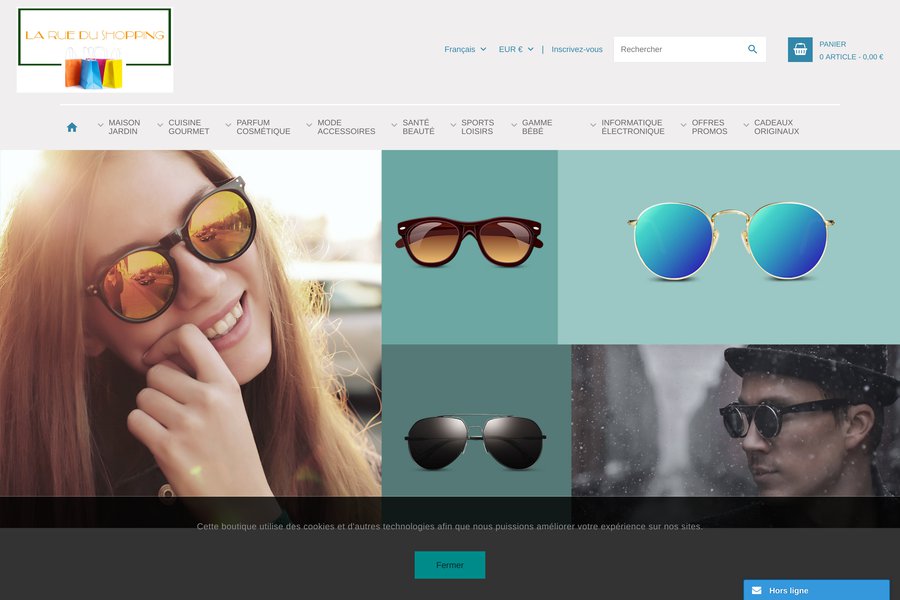The height and width of the screenshot is (600, 900).
Task: Open the Gamme Bébé menu
Action: click(537, 127)
